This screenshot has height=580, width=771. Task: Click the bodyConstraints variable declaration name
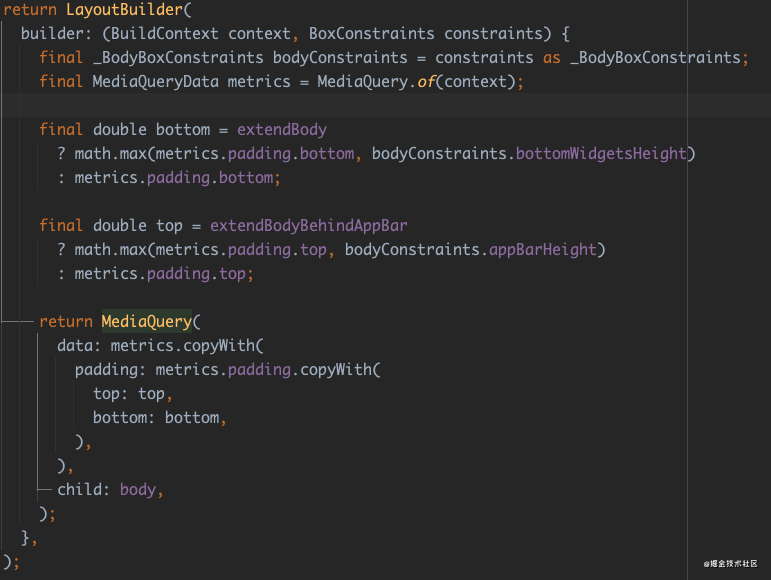click(340, 58)
